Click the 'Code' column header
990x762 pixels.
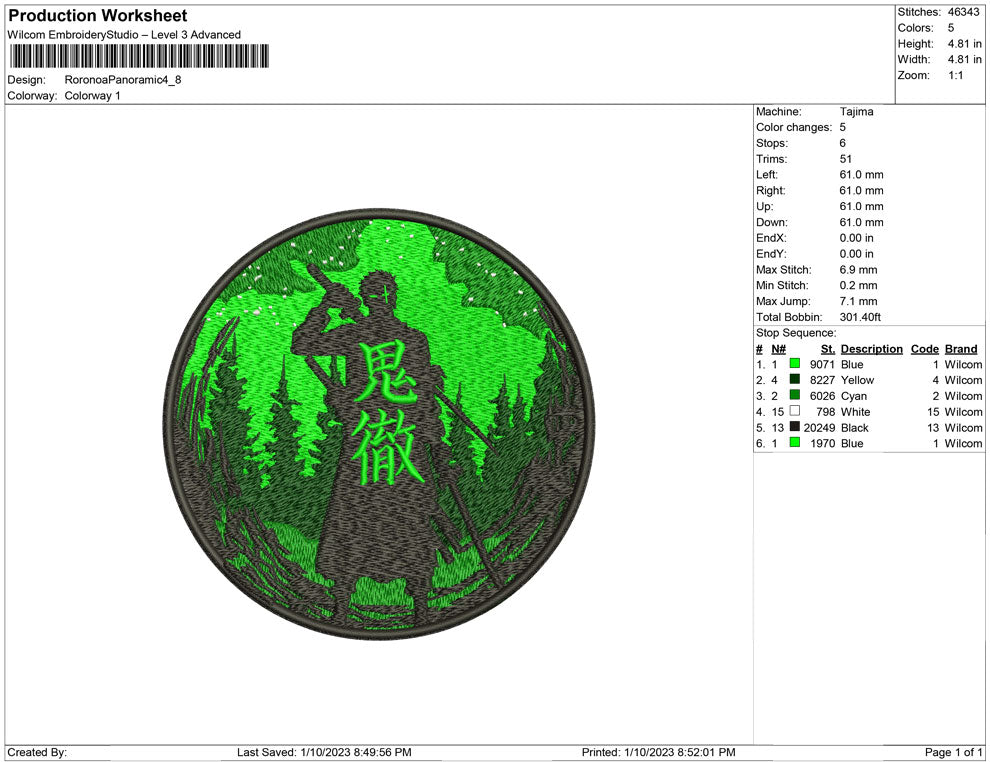point(924,349)
